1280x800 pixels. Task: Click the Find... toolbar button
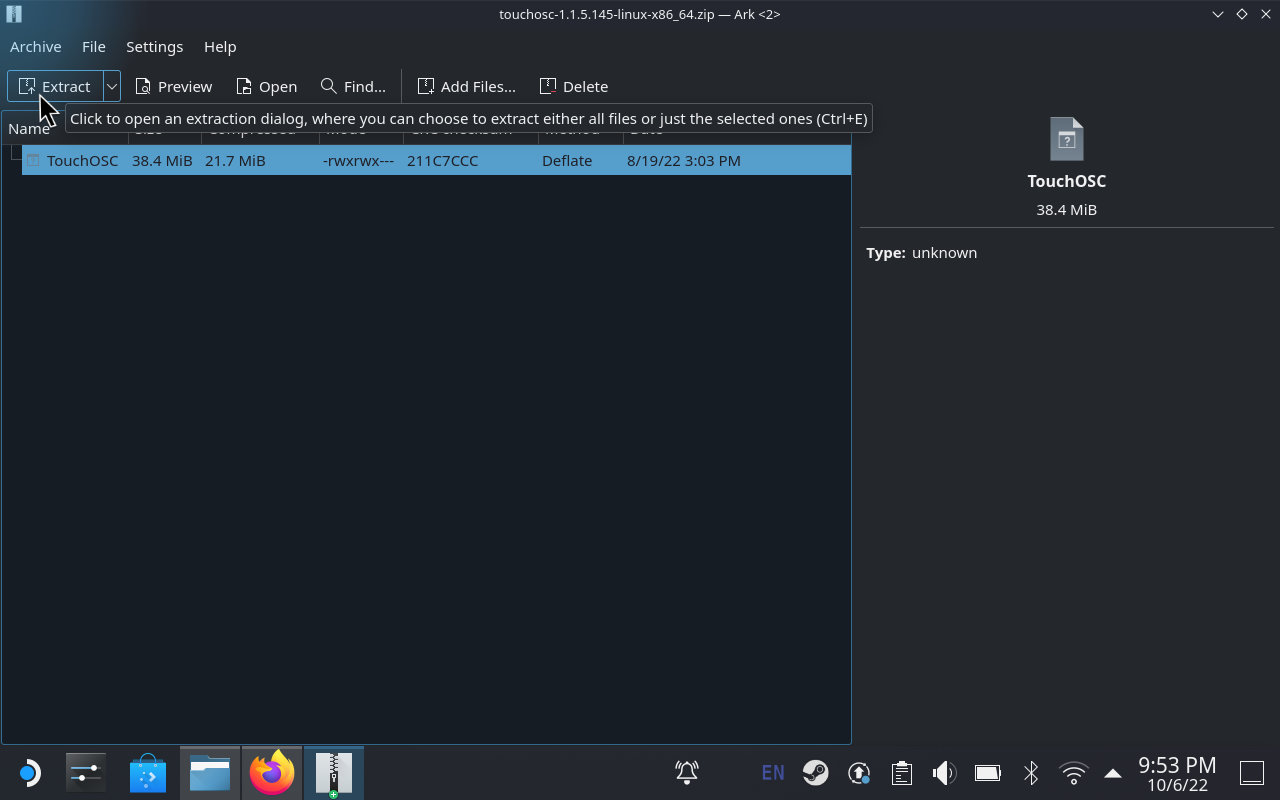(x=353, y=86)
